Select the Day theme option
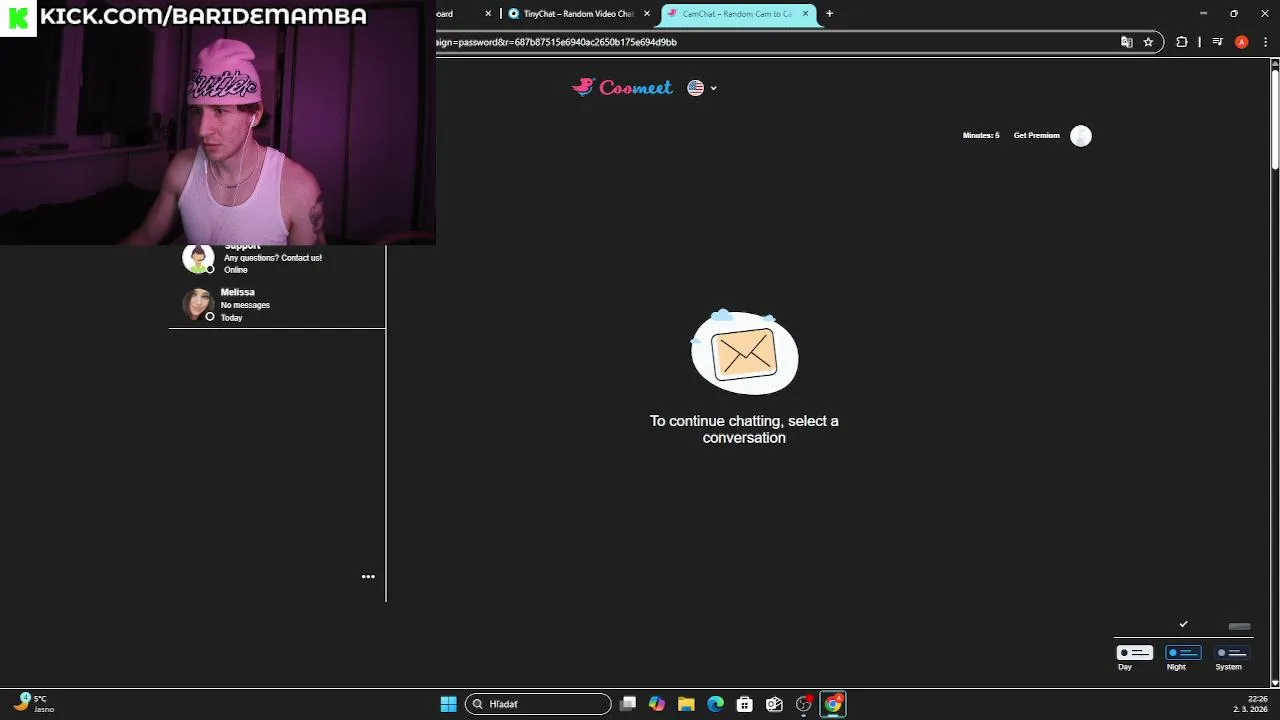 pyautogui.click(x=1134, y=657)
